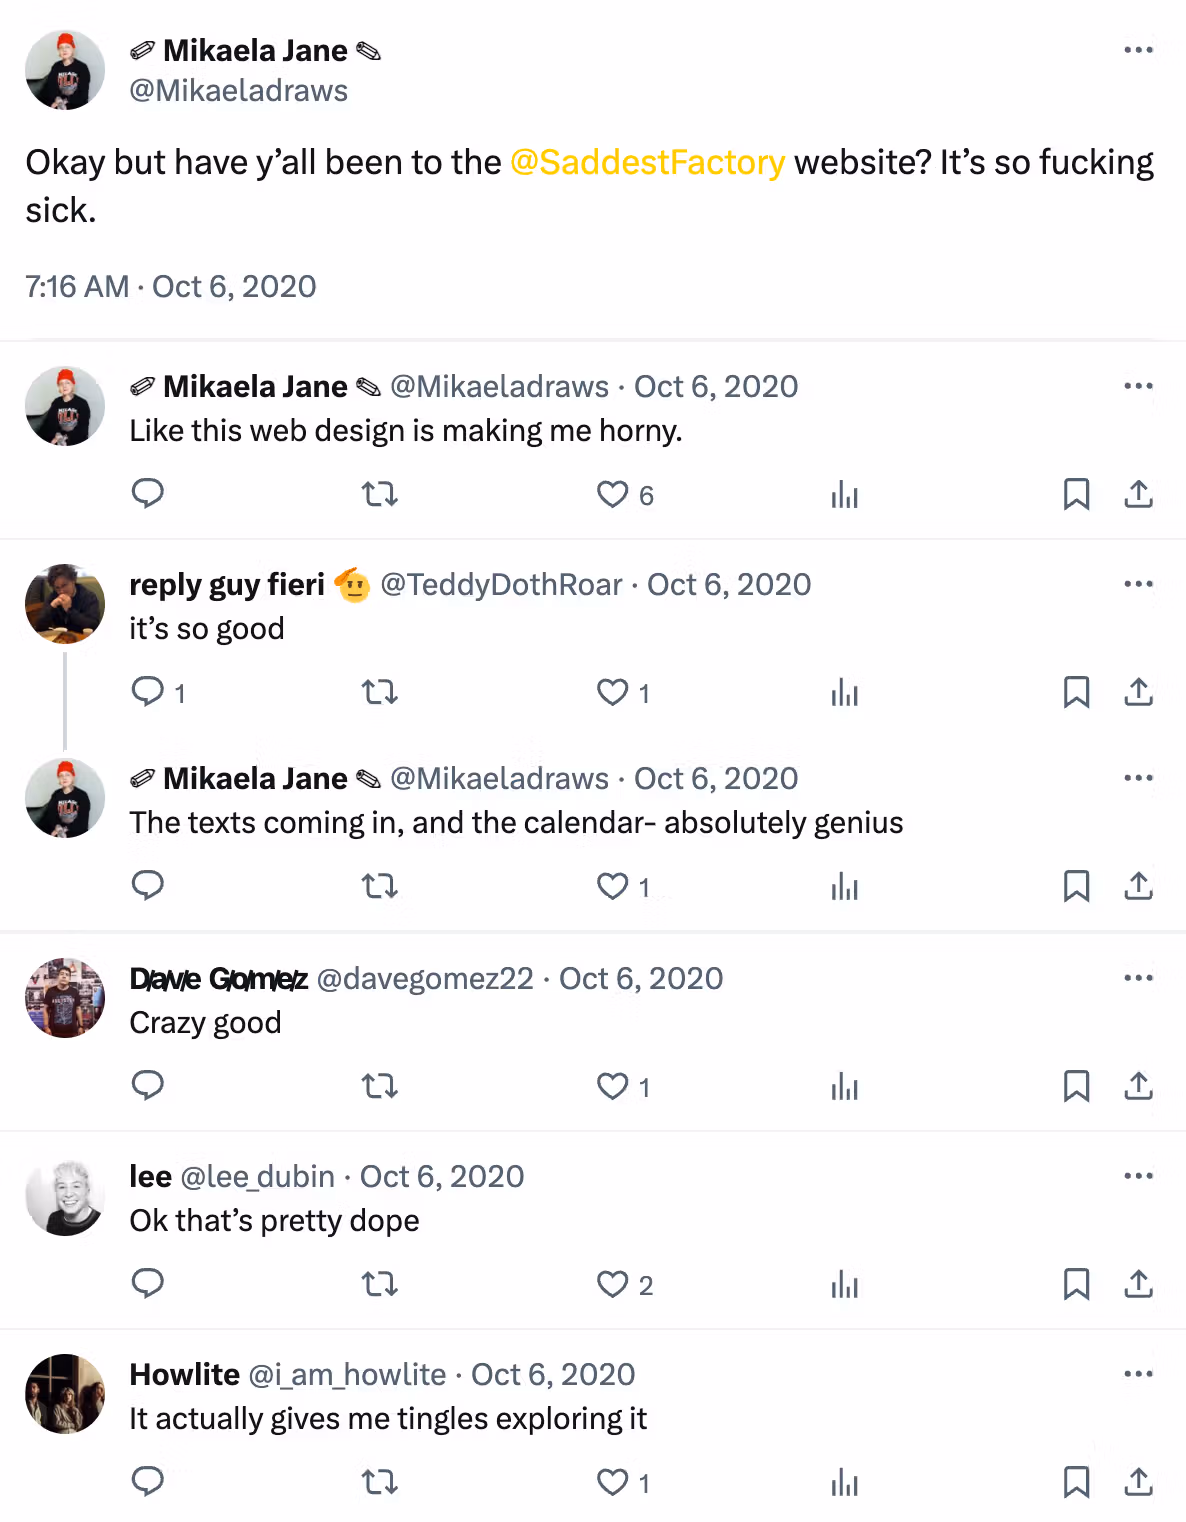Click reply guy fieri's profile picture

(65, 604)
